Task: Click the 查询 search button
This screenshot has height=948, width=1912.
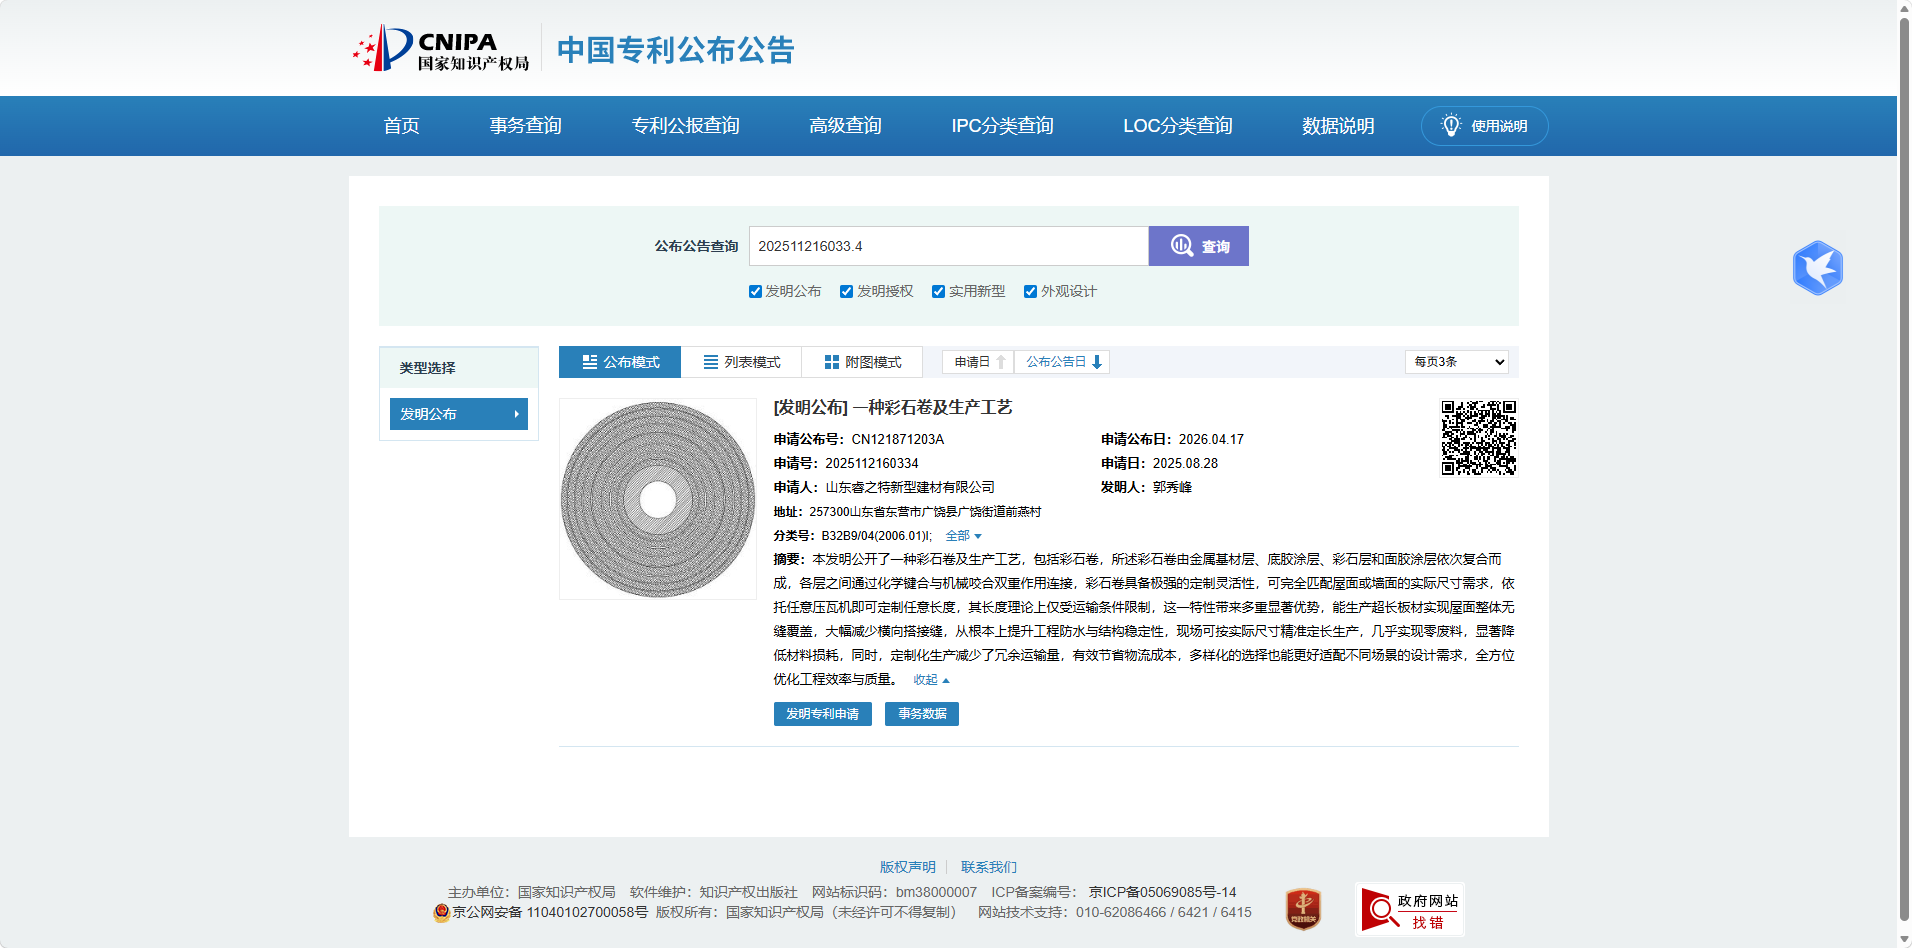Action: click(x=1198, y=246)
